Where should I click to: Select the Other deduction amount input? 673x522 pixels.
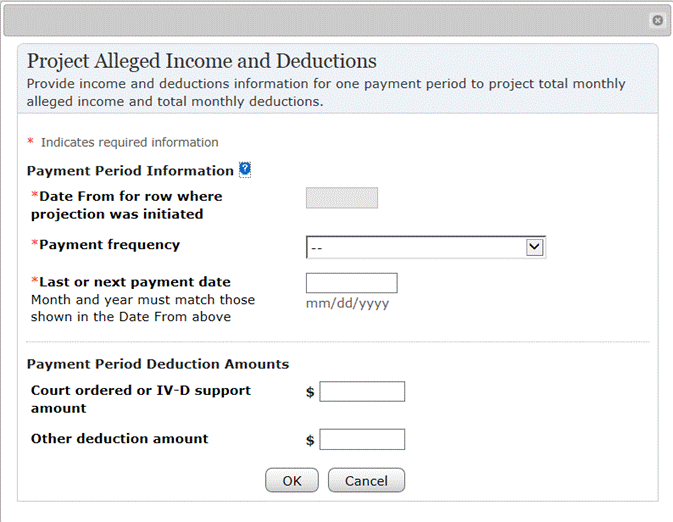tap(362, 440)
